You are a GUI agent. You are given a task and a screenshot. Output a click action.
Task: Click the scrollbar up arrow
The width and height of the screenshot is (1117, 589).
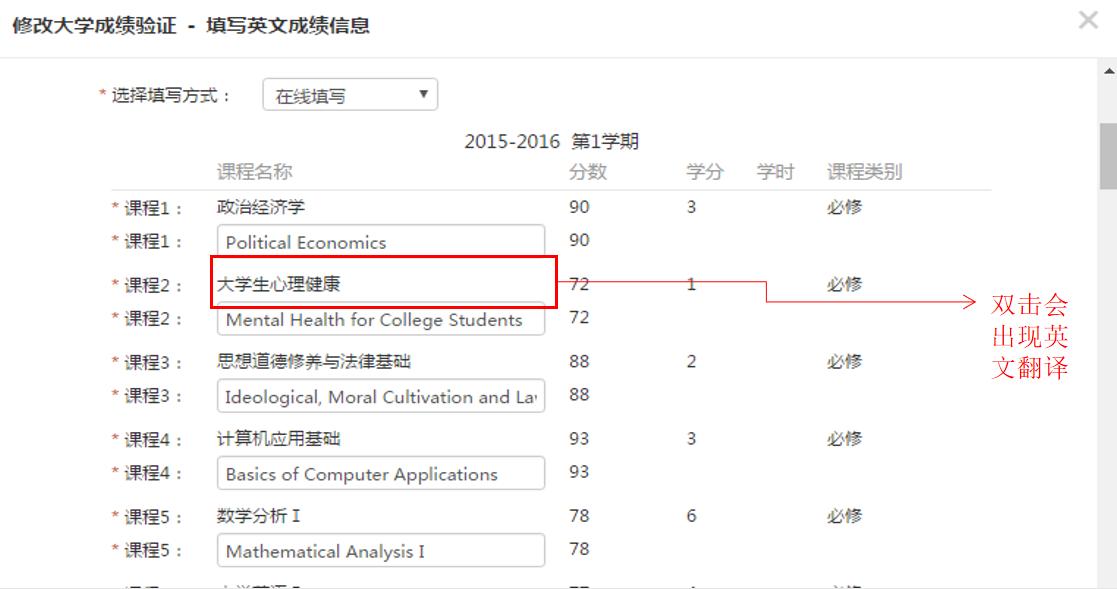[1105, 71]
